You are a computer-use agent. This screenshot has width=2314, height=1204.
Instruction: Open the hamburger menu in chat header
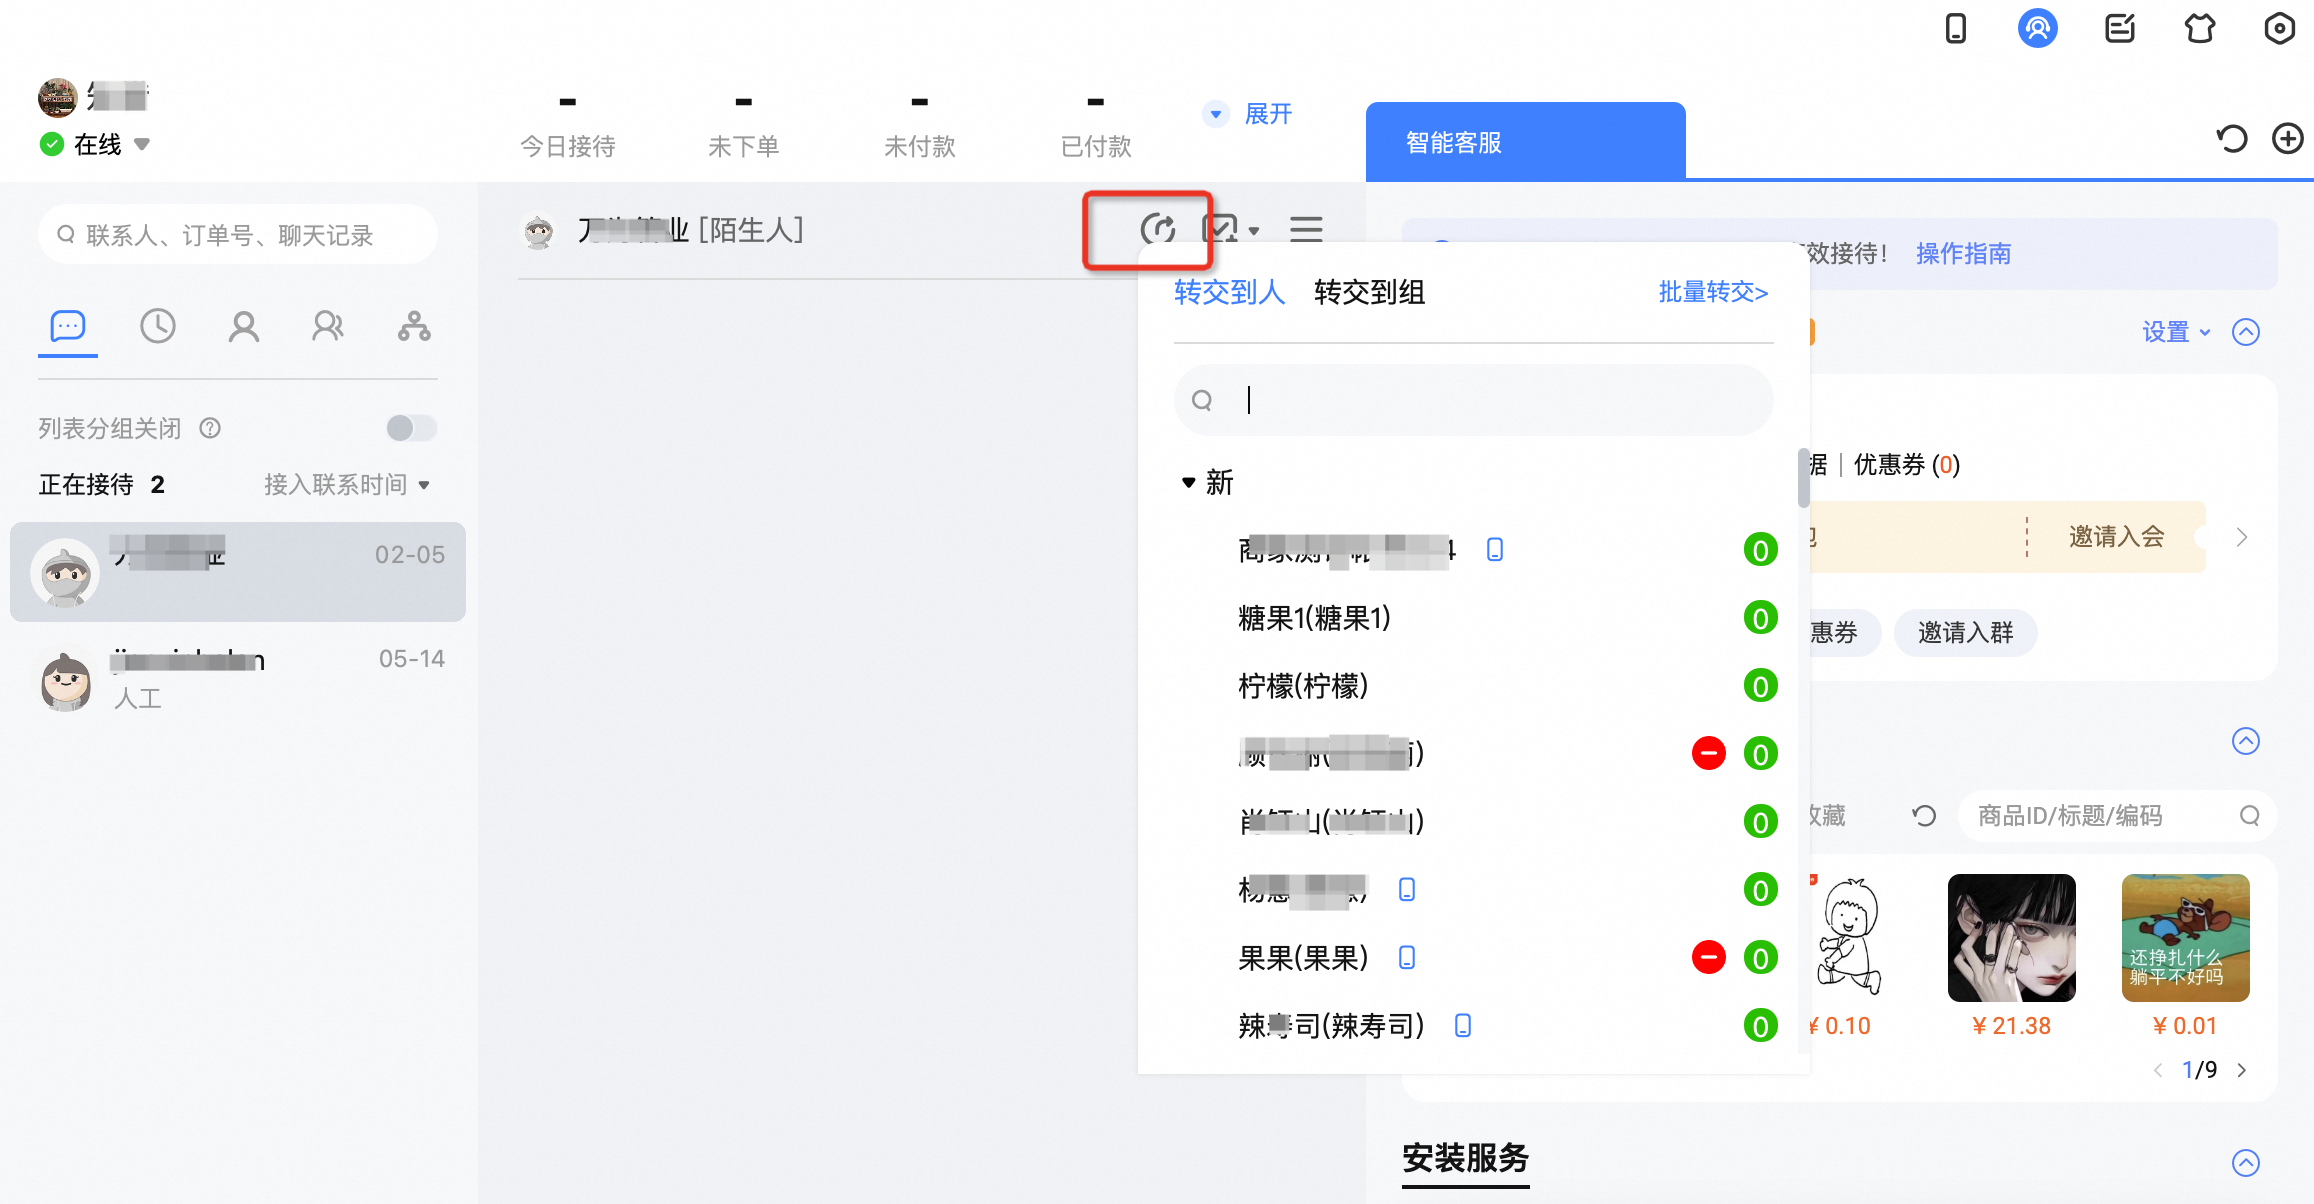click(1306, 229)
